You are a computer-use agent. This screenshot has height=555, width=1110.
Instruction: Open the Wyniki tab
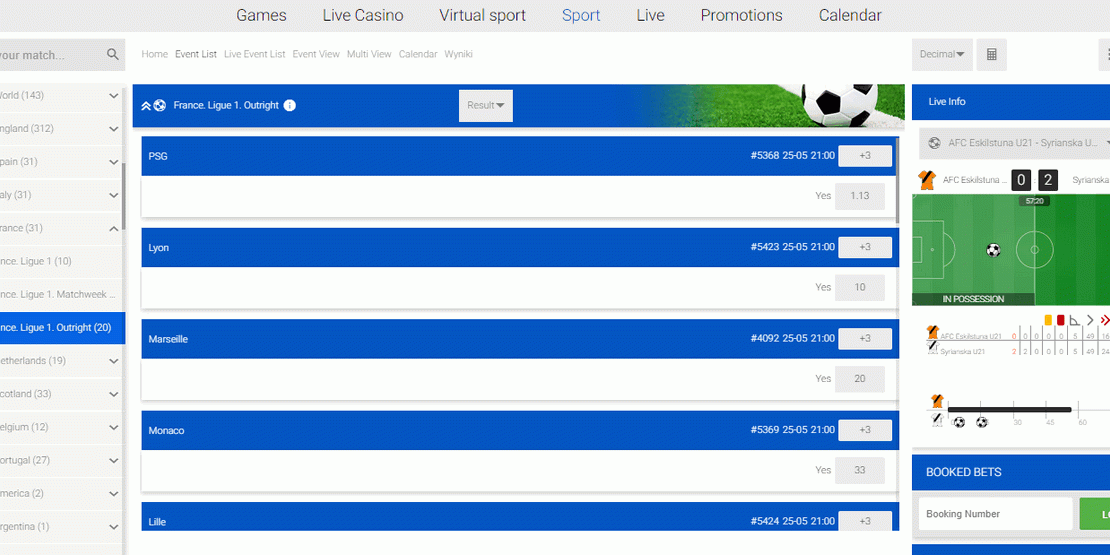459,54
